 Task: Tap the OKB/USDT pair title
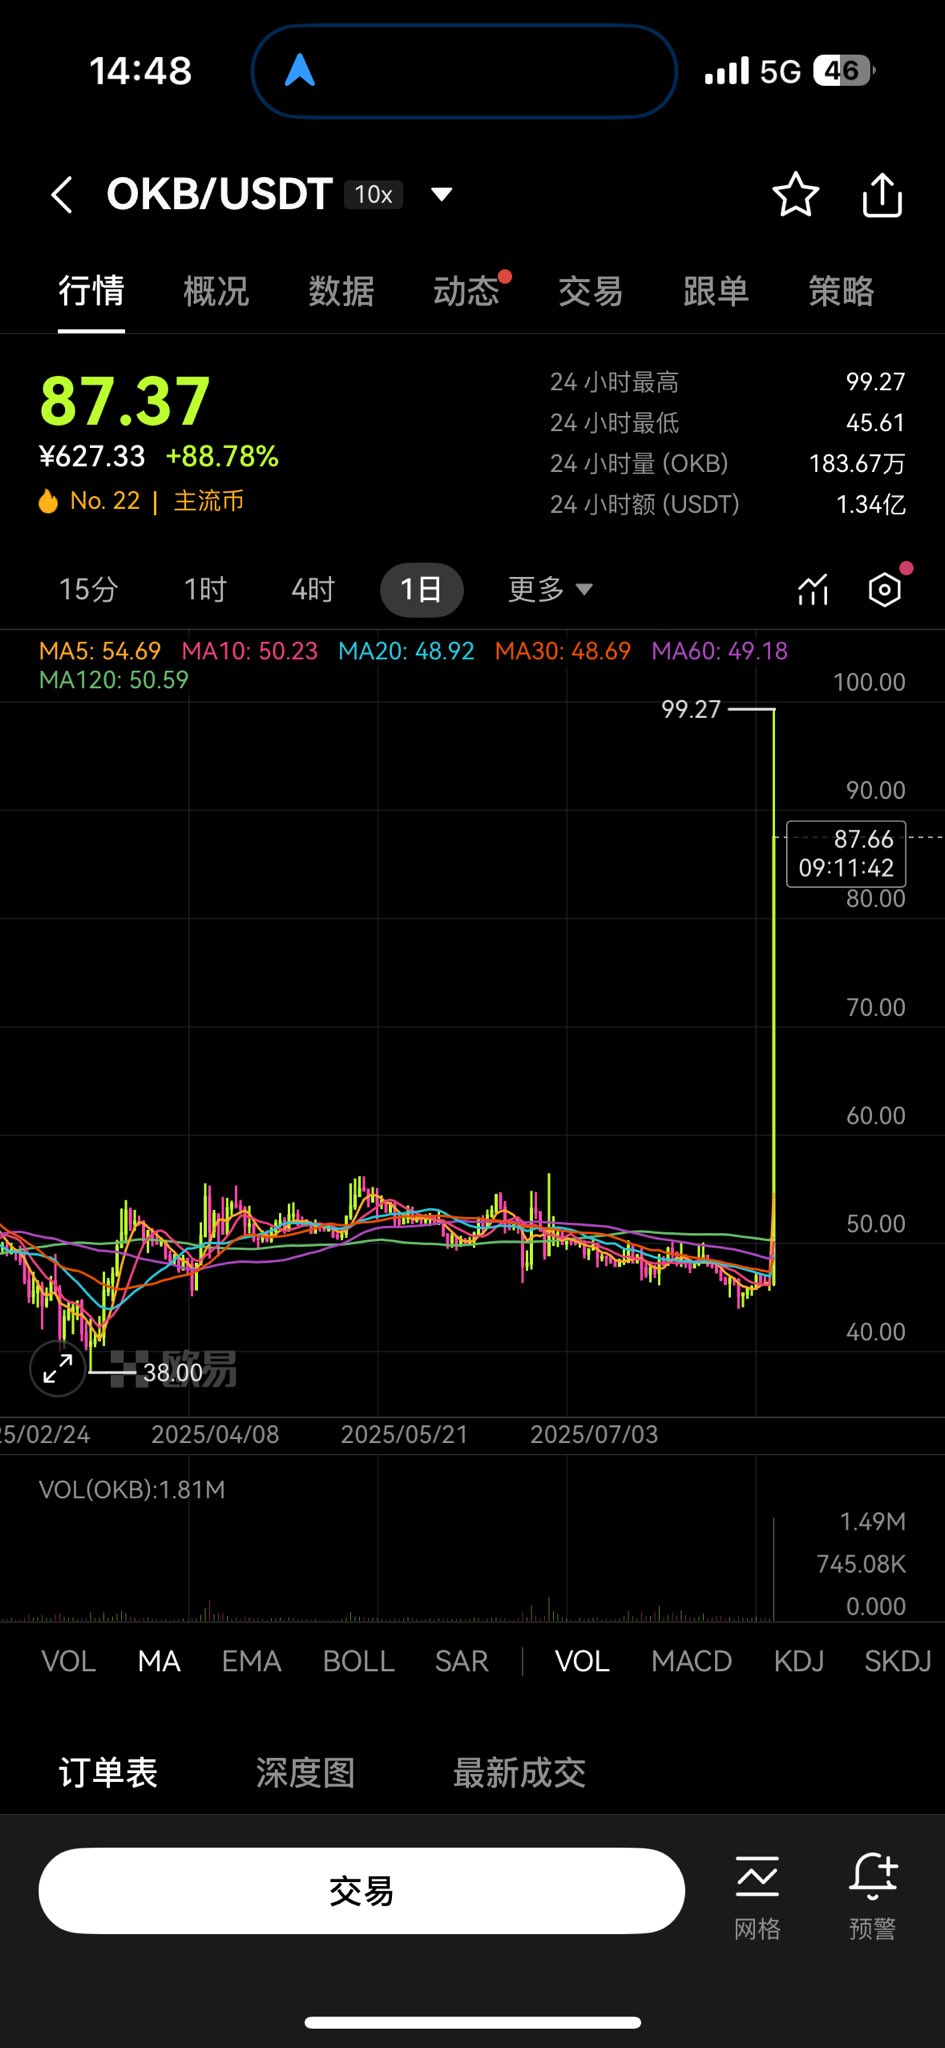tap(219, 194)
